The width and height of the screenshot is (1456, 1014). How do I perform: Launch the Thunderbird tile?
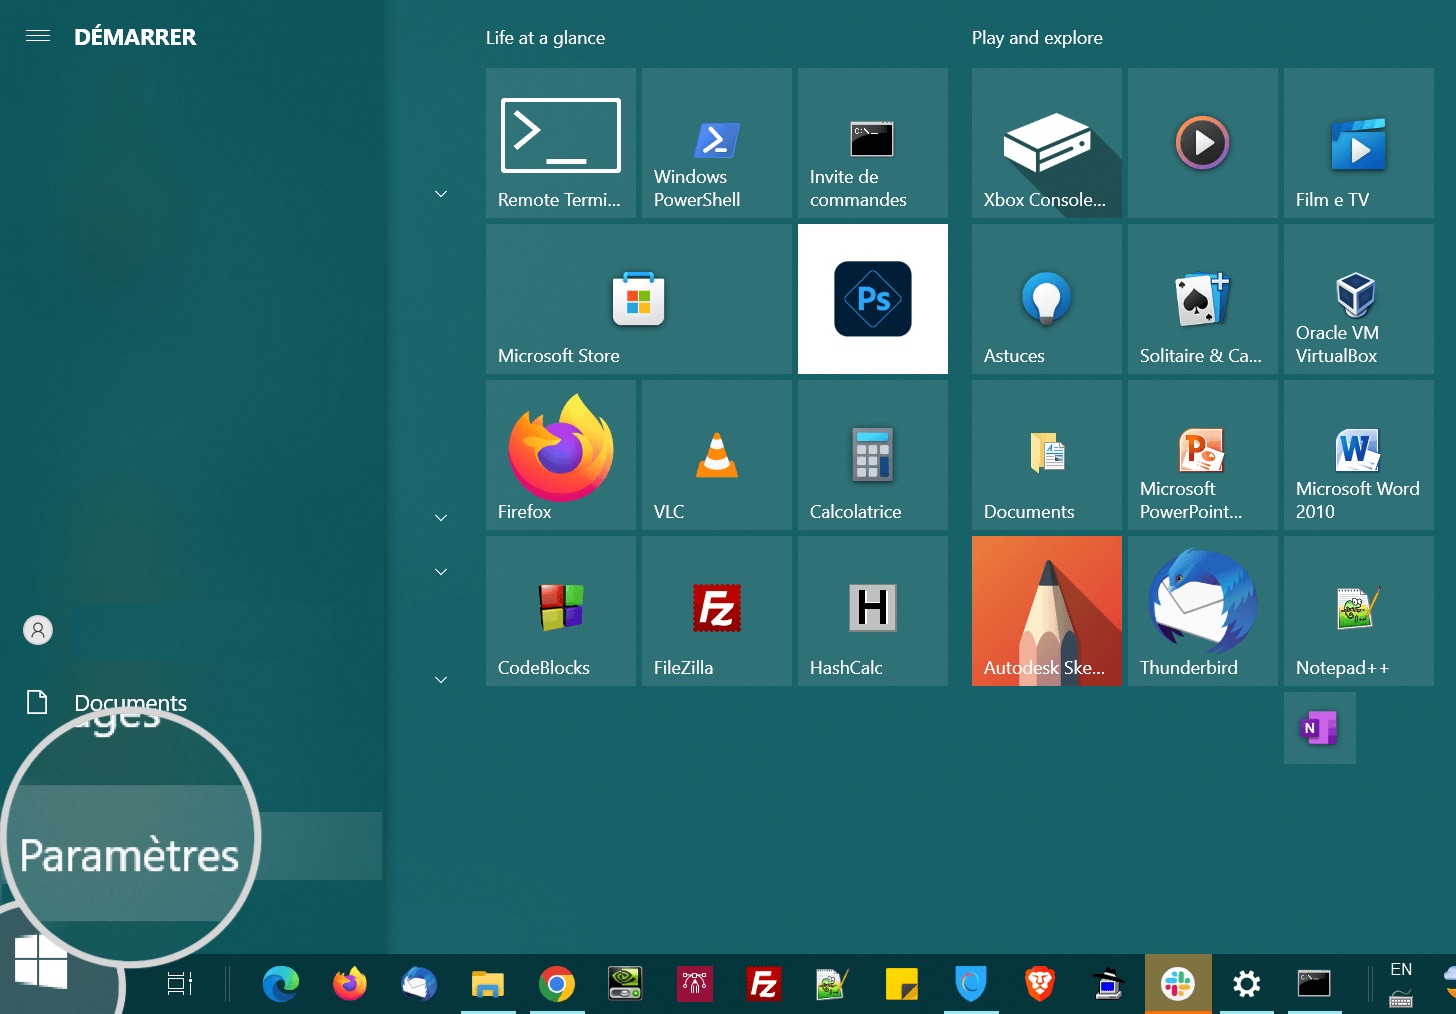[1203, 611]
